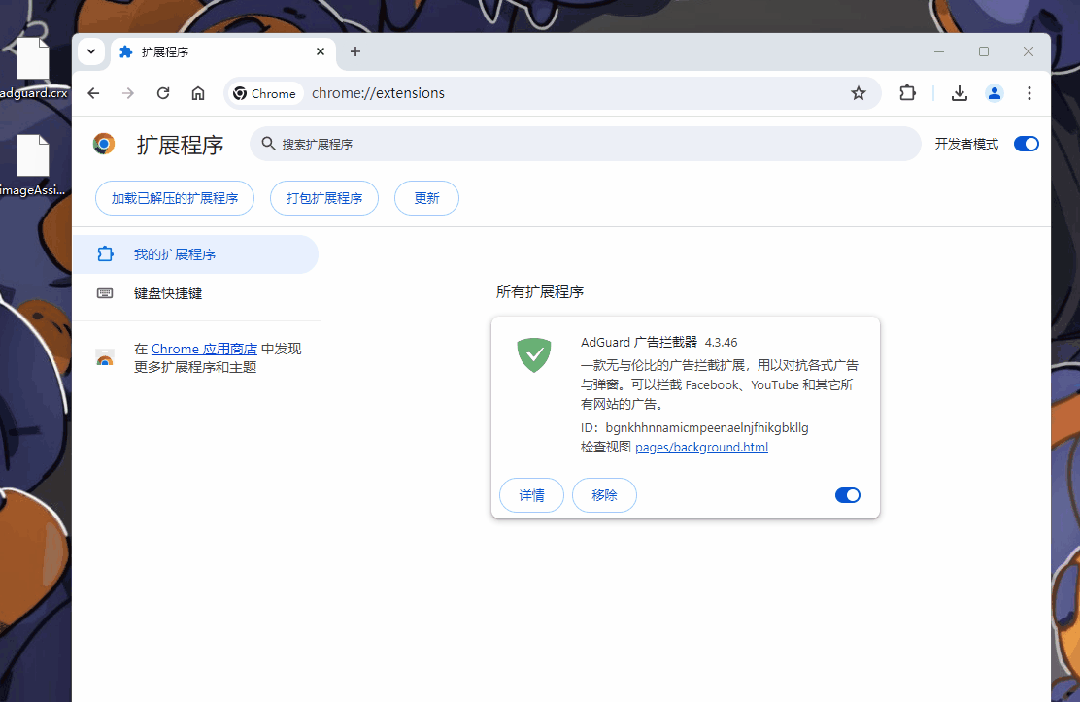Click 打包扩展程序 button

point(324,198)
